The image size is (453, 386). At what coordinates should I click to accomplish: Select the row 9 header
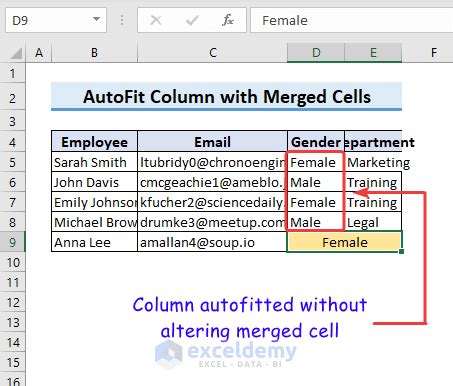13,242
